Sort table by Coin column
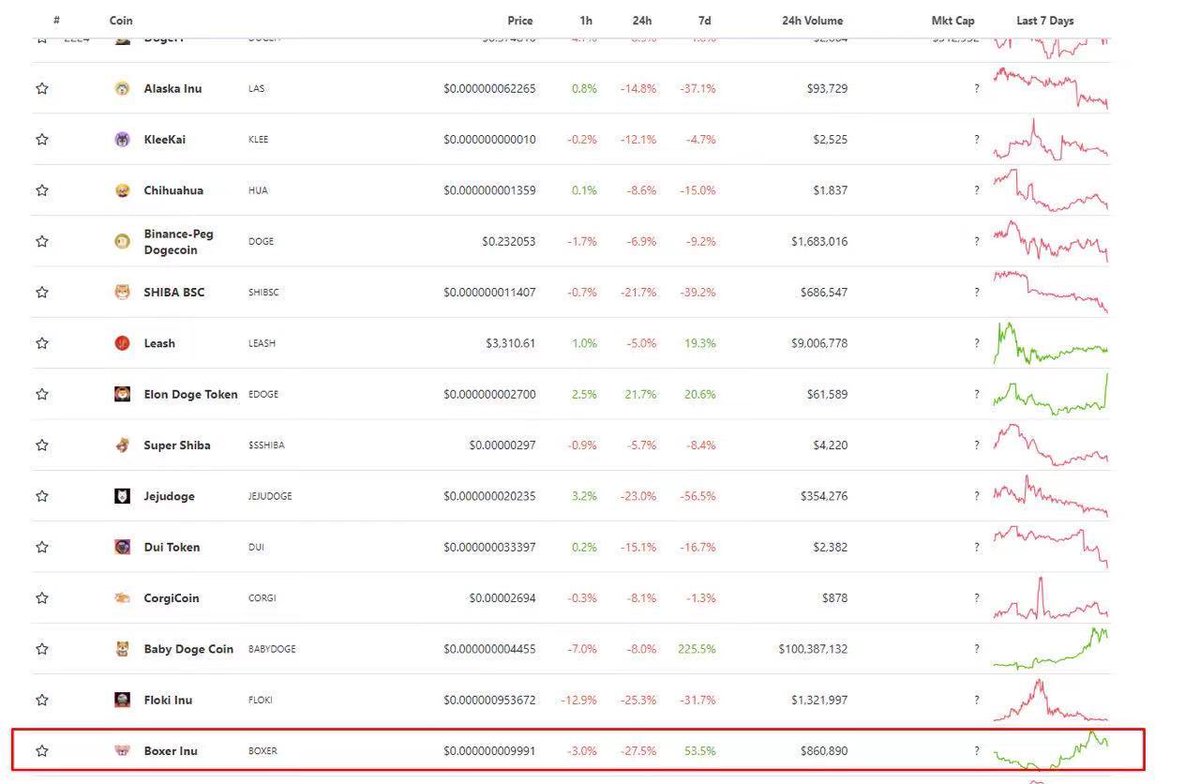This screenshot has width=1200, height=784. pos(121,21)
